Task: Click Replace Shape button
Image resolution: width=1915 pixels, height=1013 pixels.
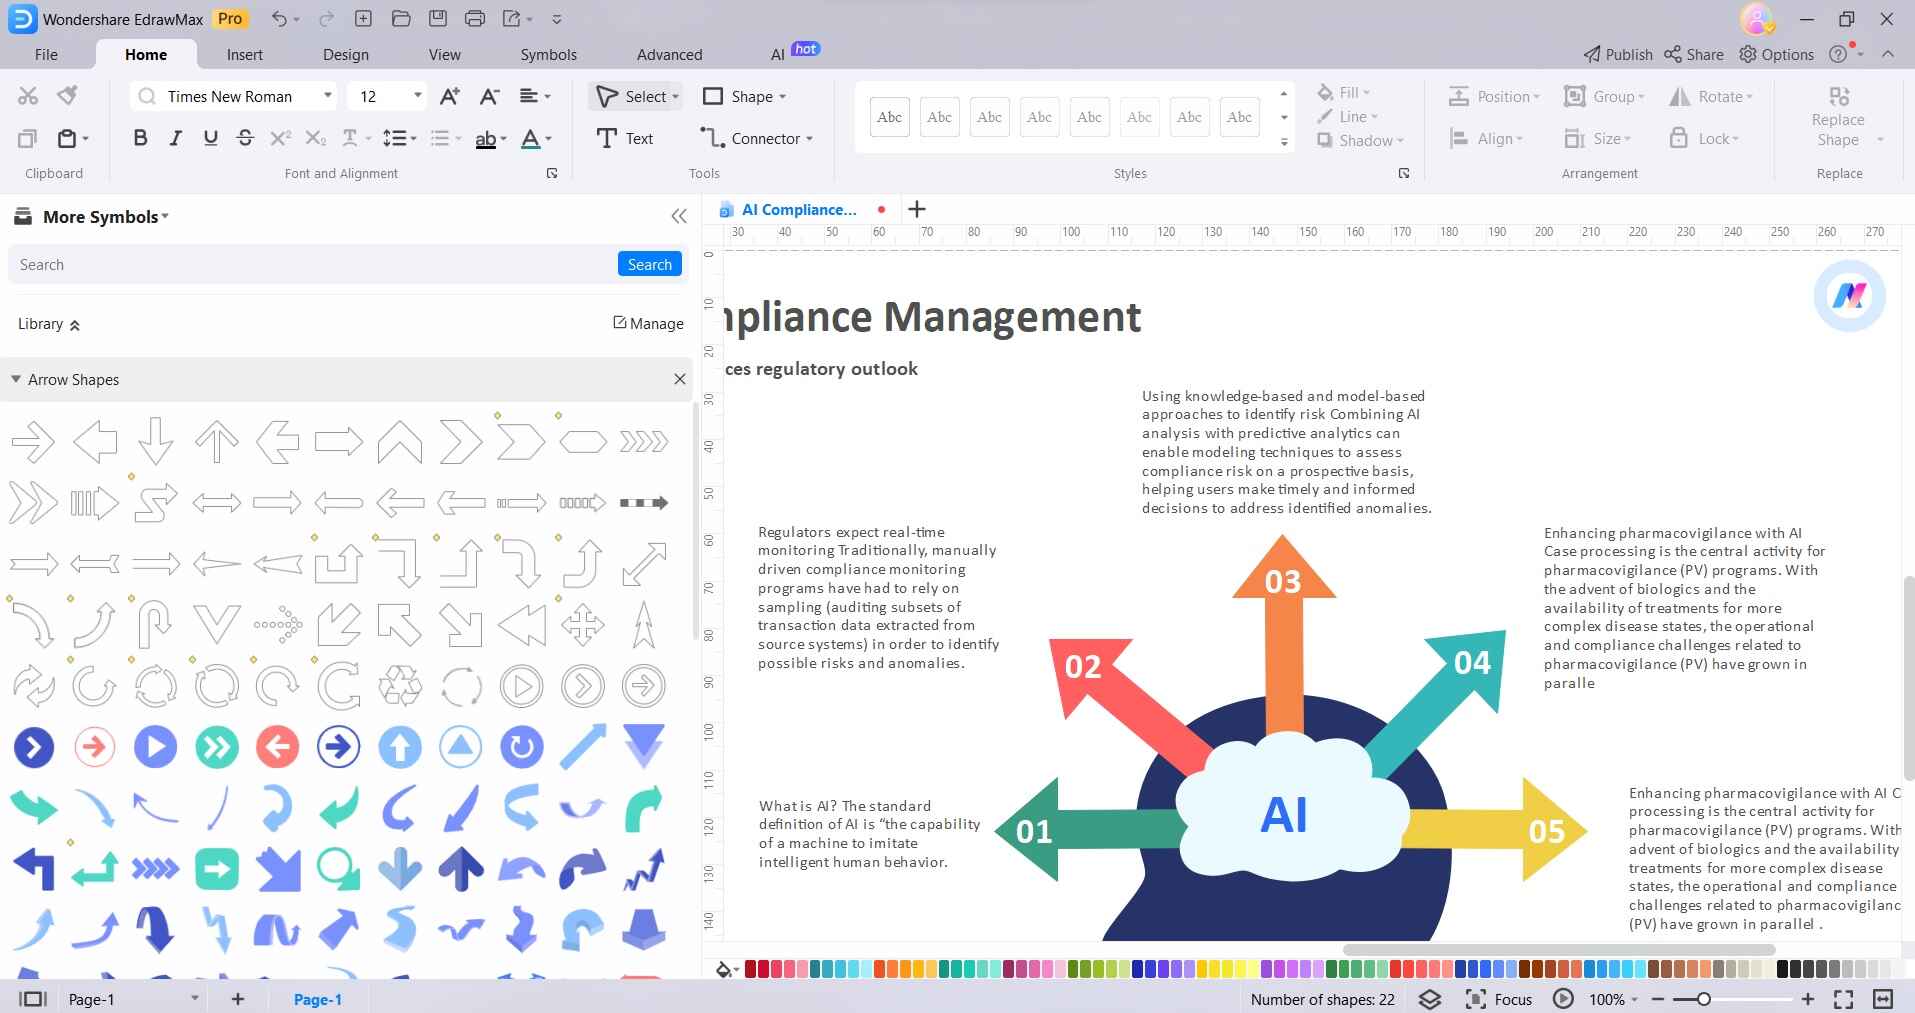Action: (1838, 118)
